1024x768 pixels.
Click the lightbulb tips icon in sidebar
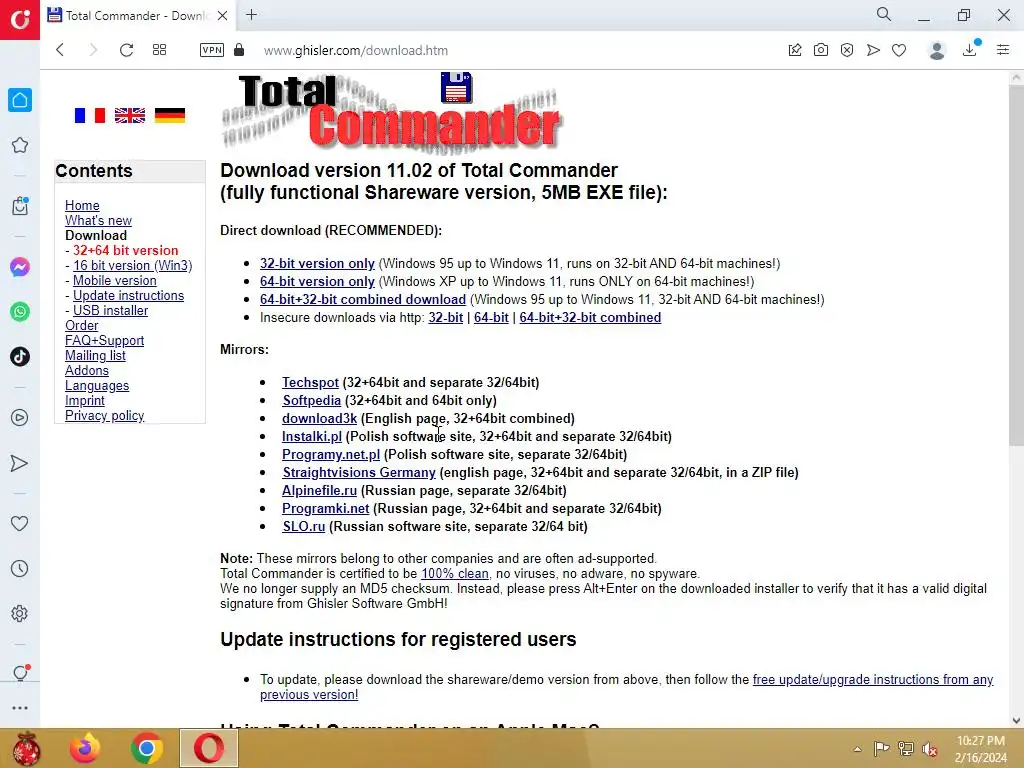pyautogui.click(x=20, y=673)
